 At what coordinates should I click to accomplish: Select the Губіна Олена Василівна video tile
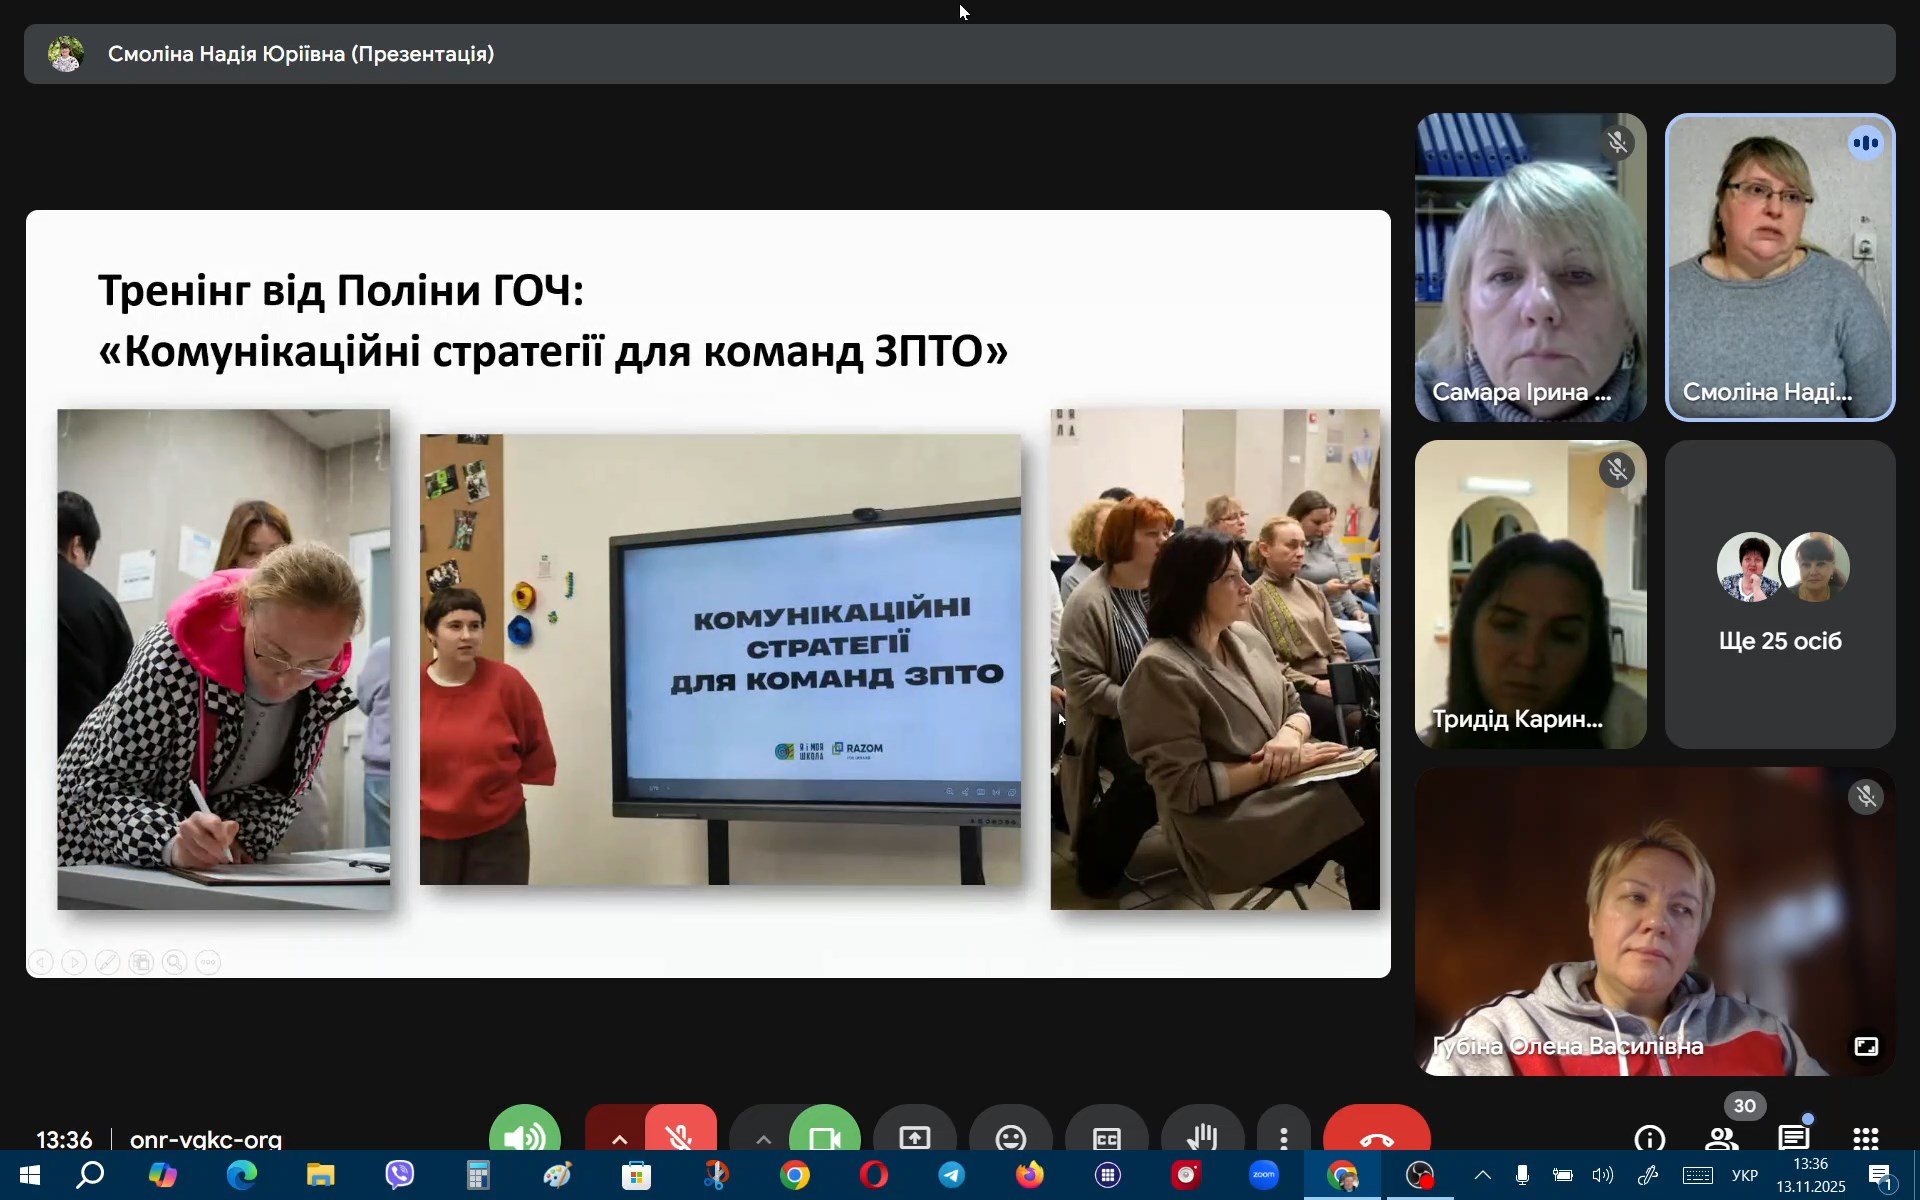pyautogui.click(x=1654, y=921)
